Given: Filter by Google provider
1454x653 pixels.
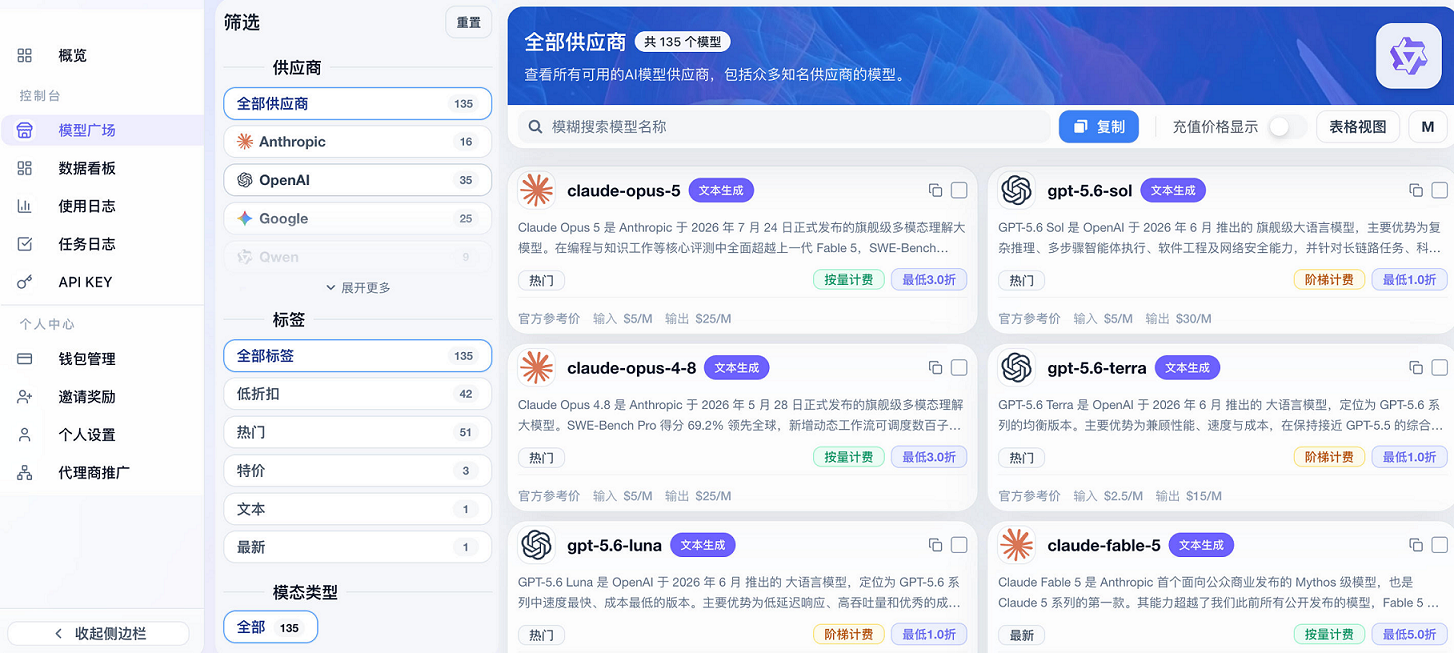Looking at the screenshot, I should 357,218.
